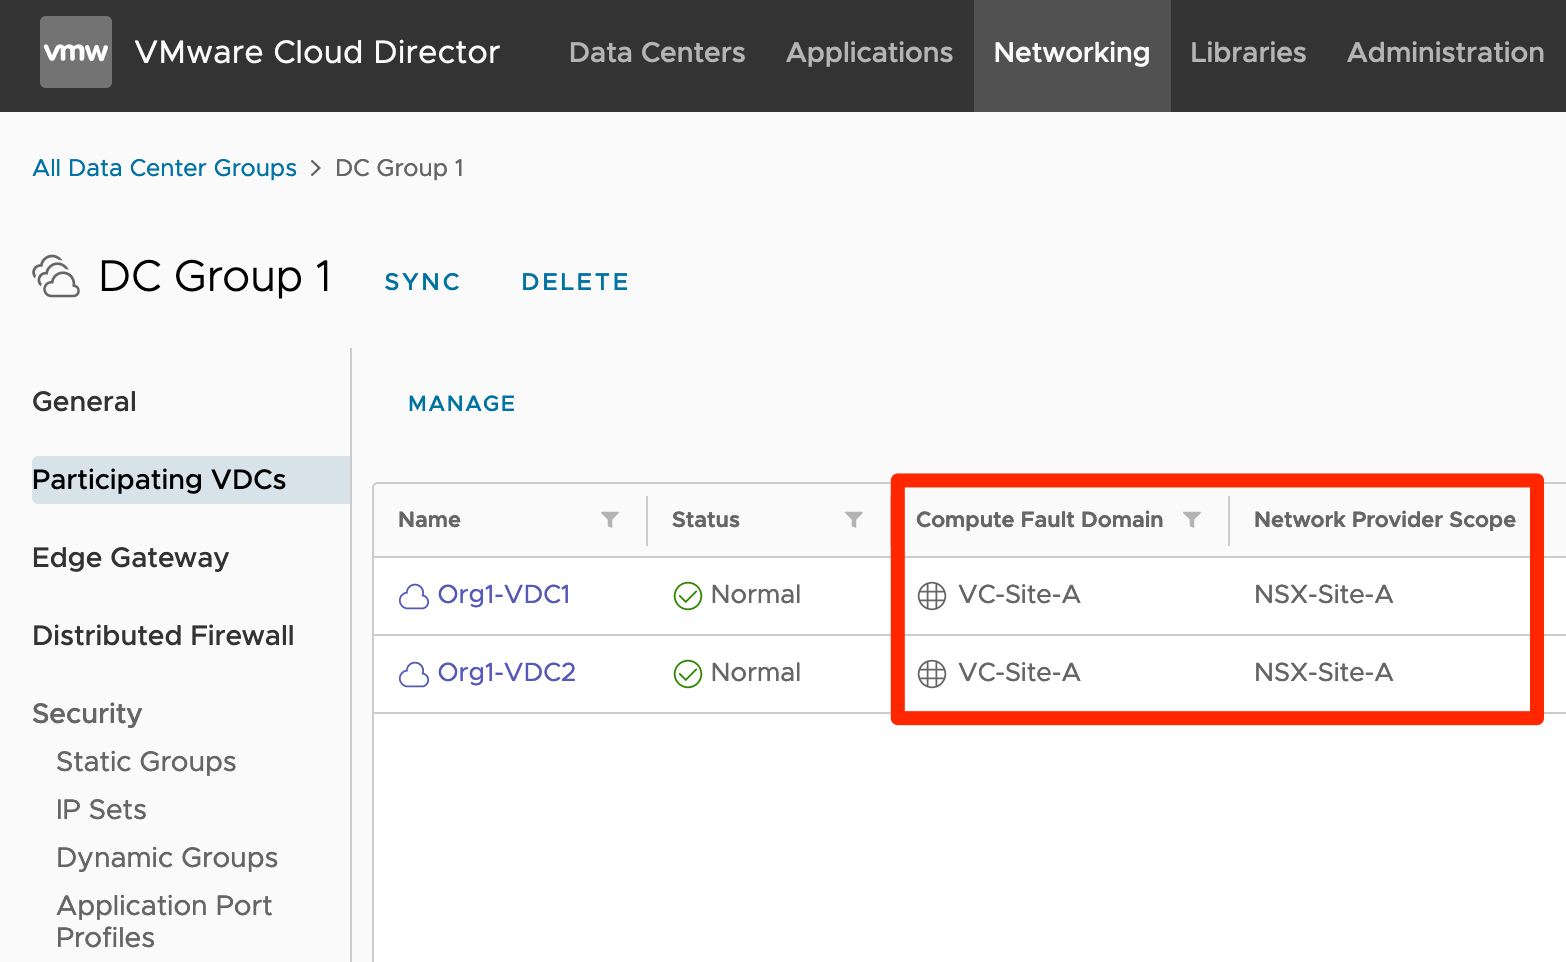Click the cloud icon beside Org1-VDC1
1566x962 pixels.
414,596
